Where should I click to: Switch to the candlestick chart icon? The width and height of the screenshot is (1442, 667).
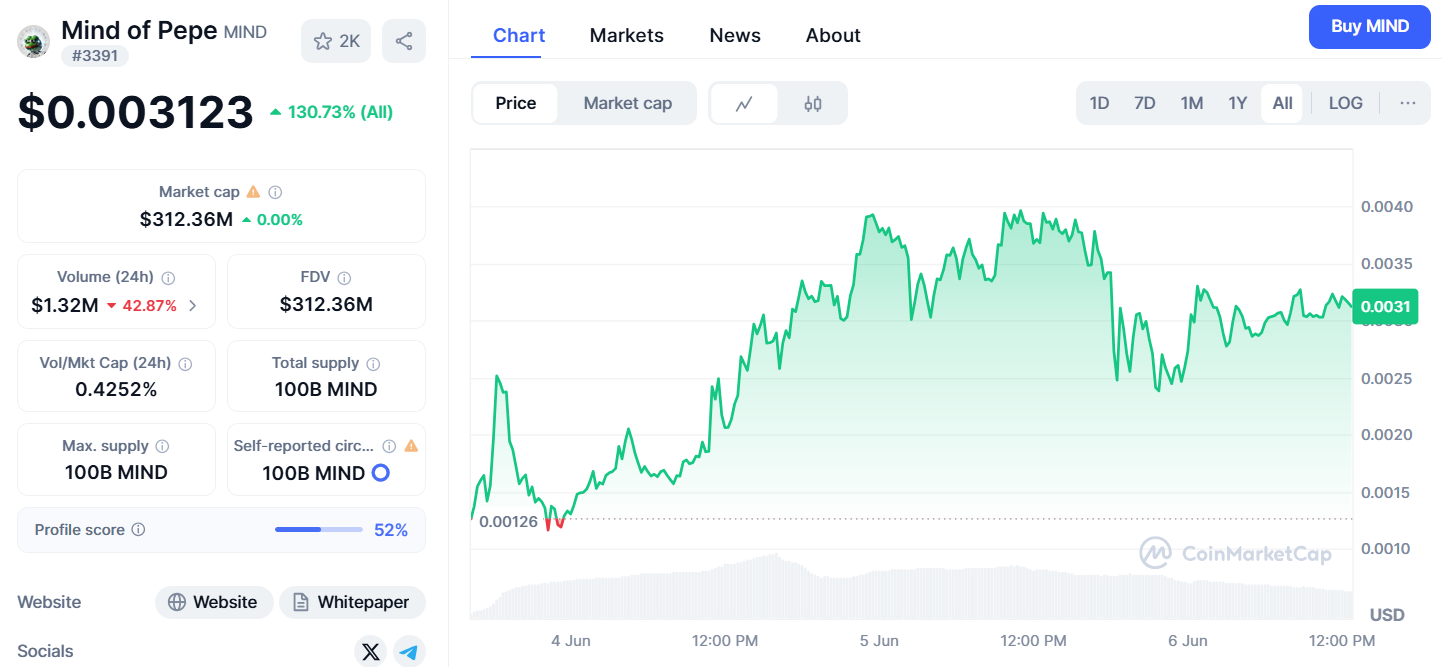click(813, 103)
